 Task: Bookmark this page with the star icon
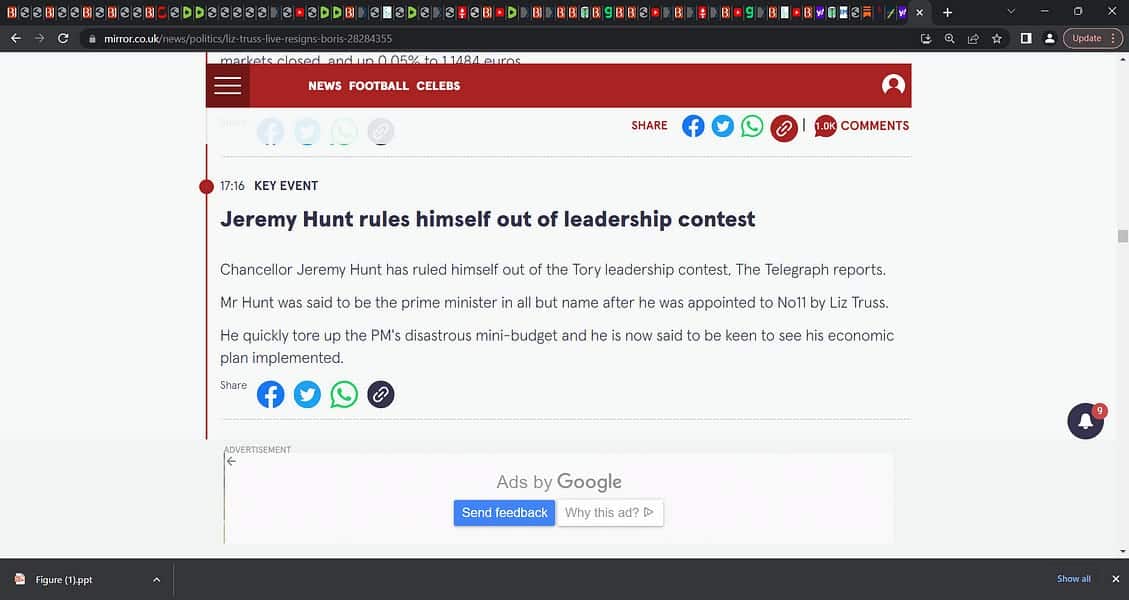997,38
